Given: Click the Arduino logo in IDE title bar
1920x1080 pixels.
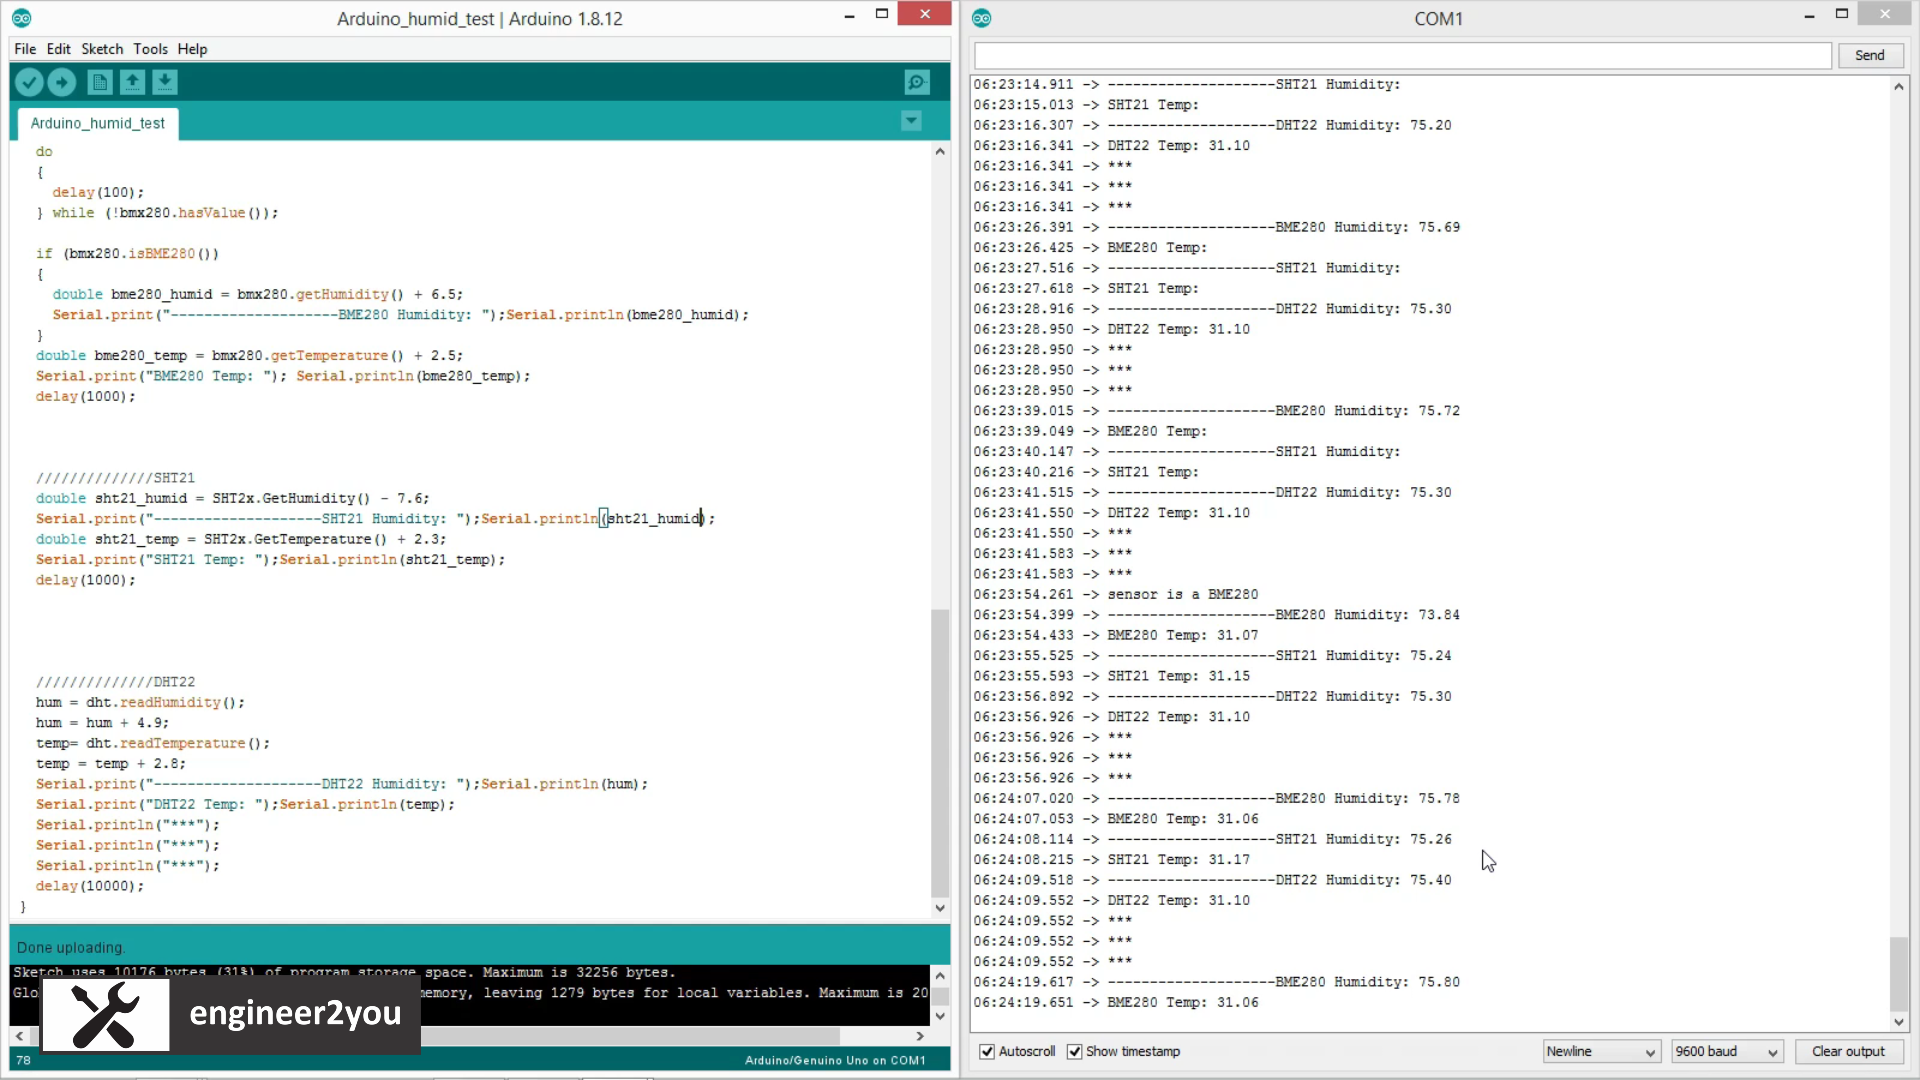Looking at the screenshot, I should tap(21, 18).
